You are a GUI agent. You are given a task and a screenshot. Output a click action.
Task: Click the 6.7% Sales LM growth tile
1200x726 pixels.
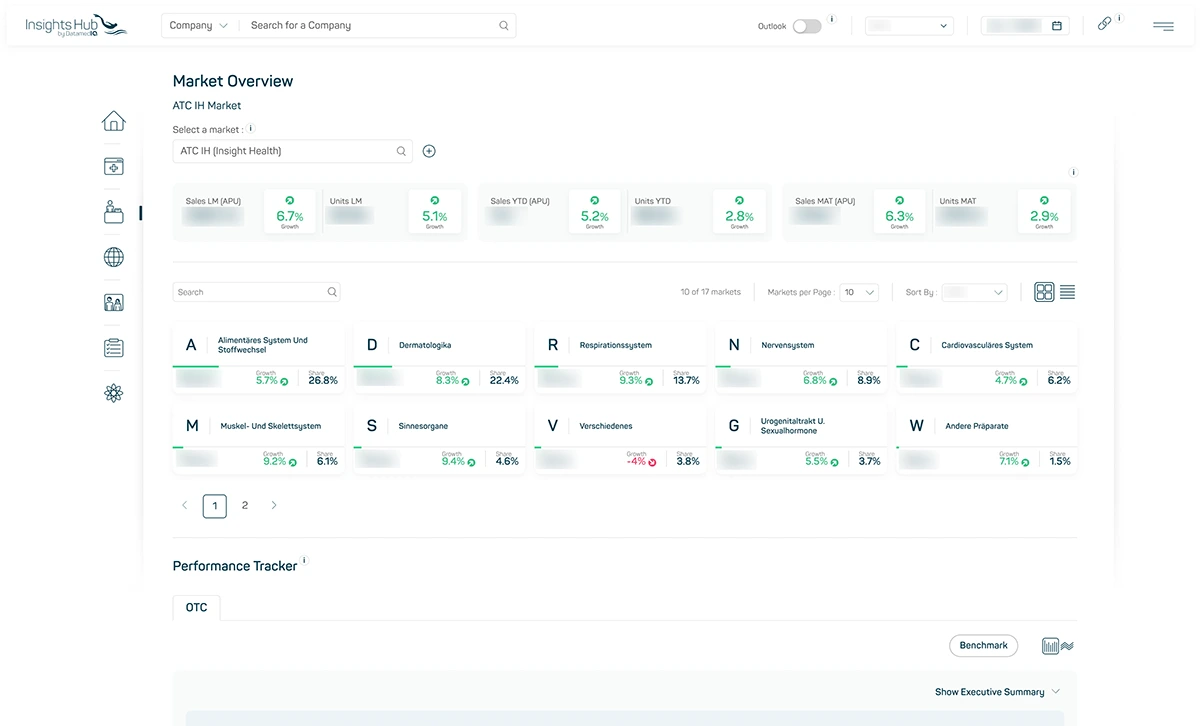tap(290, 212)
